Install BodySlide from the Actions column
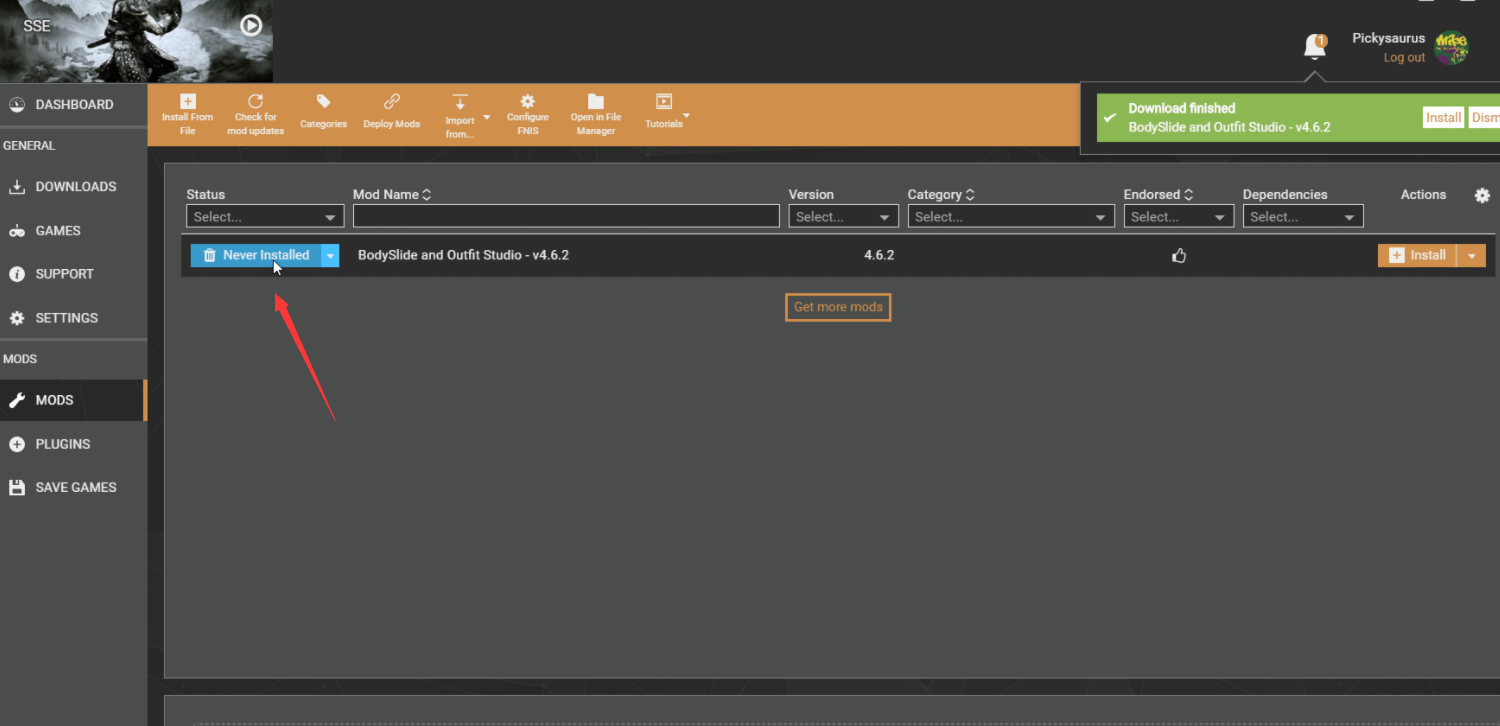The image size is (1500, 726). tap(1417, 256)
